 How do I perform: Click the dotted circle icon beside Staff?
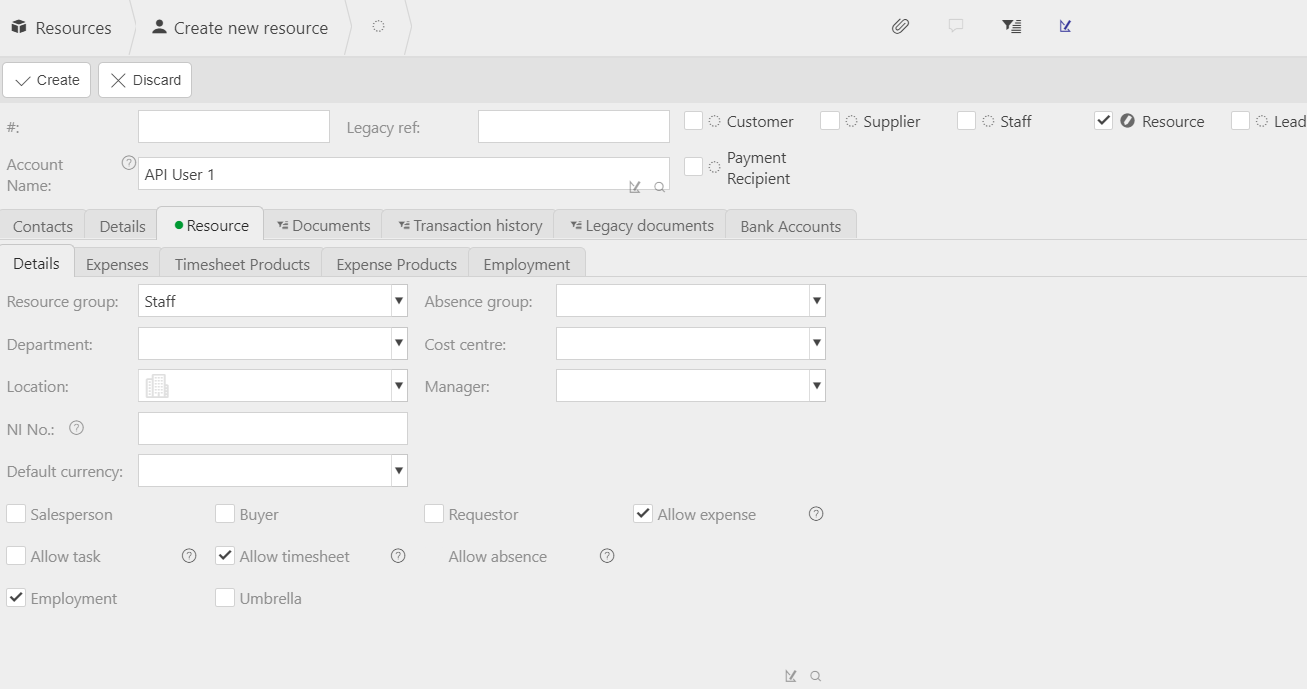[x=989, y=121]
